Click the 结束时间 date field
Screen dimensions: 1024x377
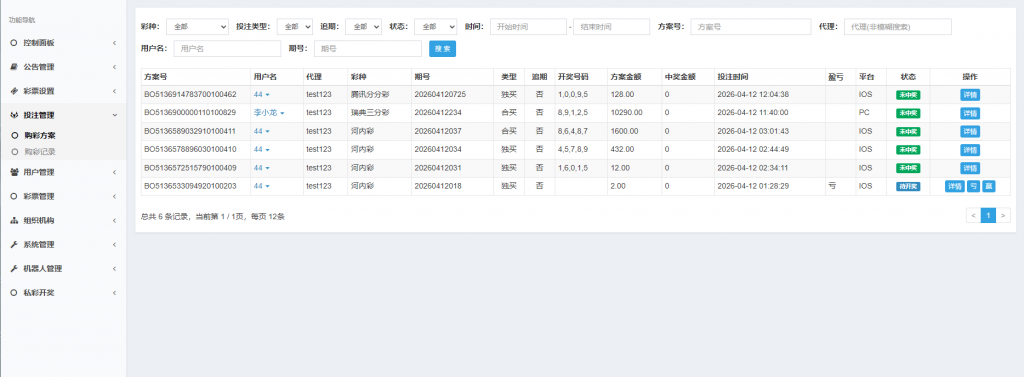pyautogui.click(x=612, y=26)
